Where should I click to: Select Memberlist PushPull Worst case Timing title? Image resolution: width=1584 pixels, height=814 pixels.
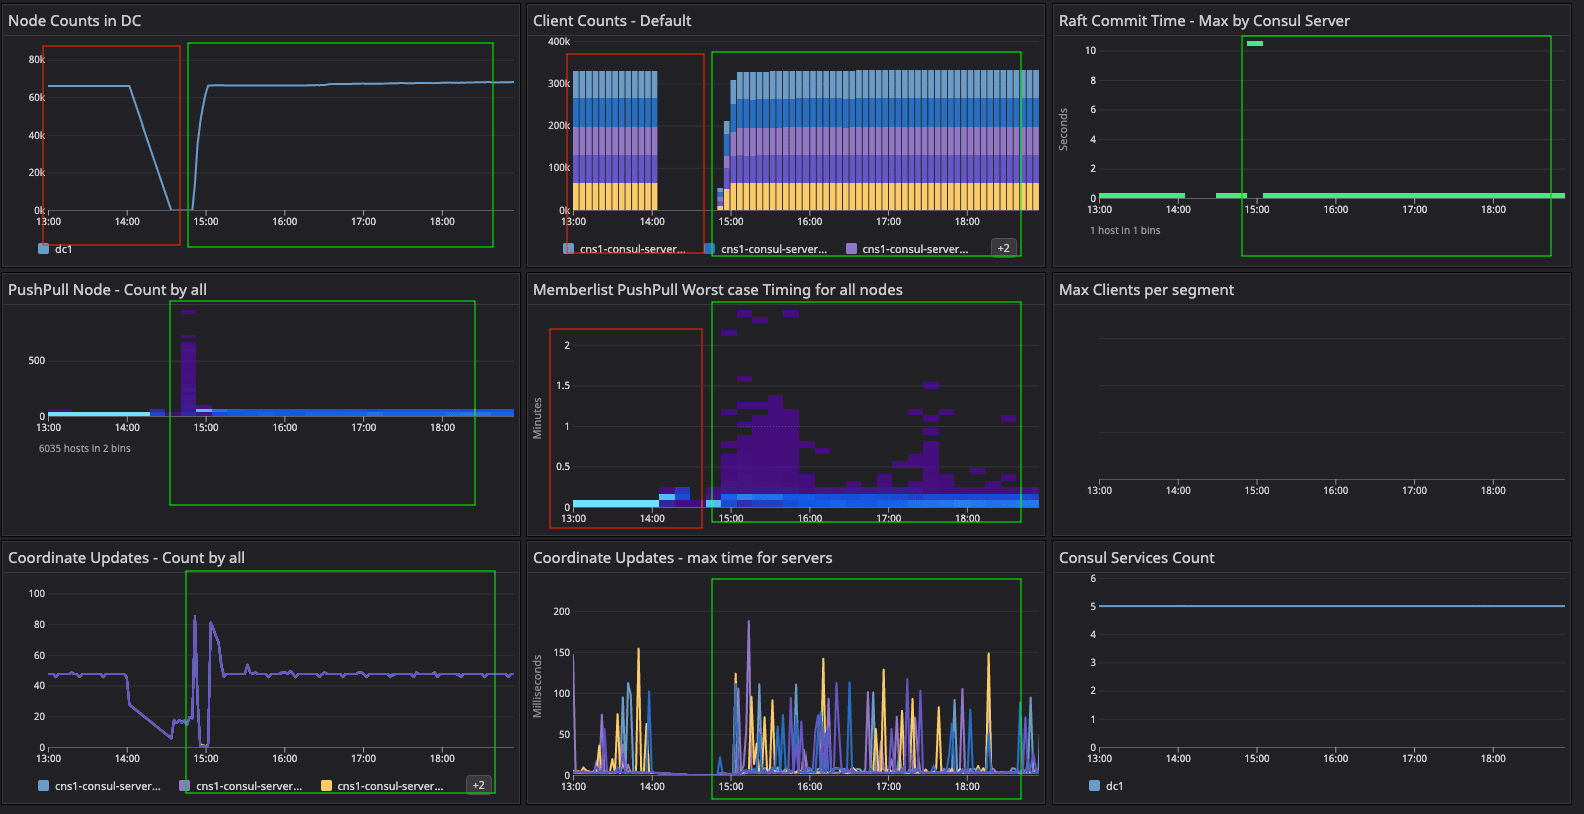point(717,290)
